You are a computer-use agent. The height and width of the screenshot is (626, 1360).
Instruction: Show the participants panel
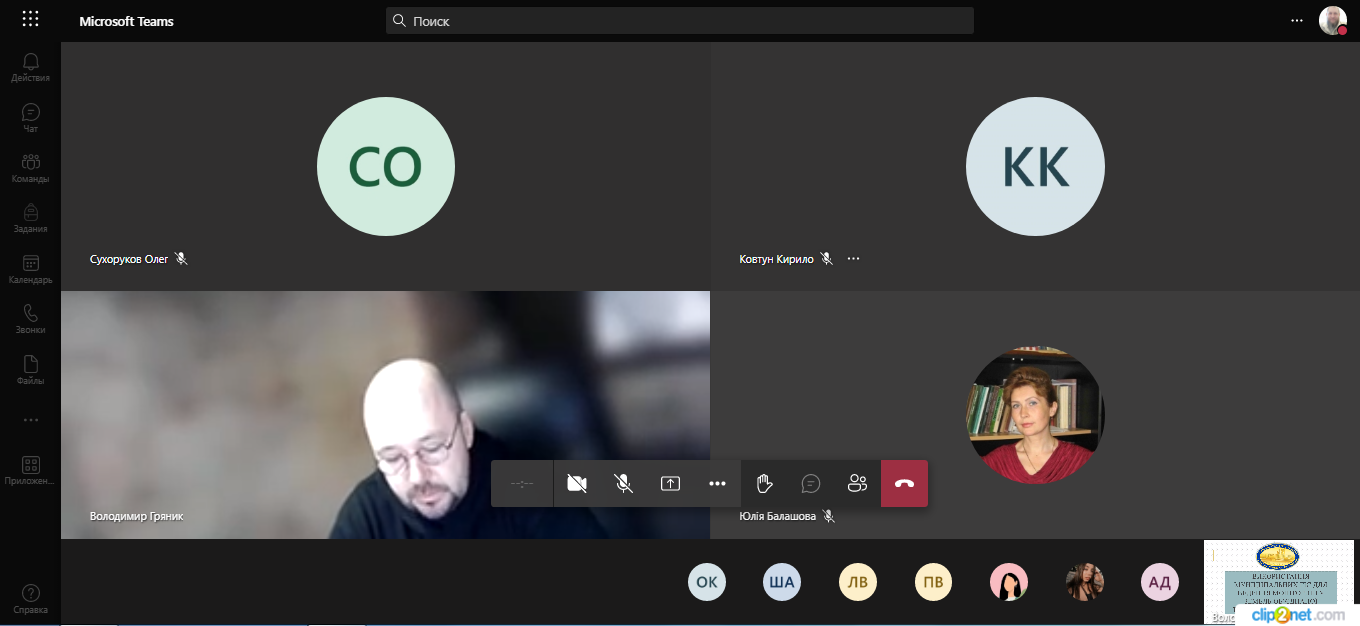(x=857, y=483)
